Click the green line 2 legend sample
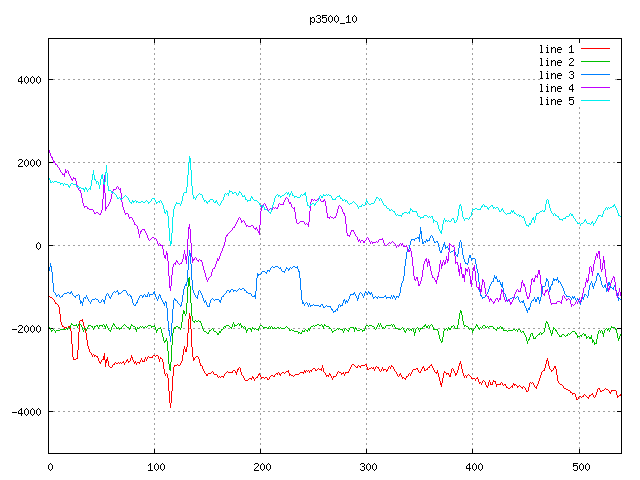Image resolution: width=640 pixels, height=480 pixels. click(595, 61)
